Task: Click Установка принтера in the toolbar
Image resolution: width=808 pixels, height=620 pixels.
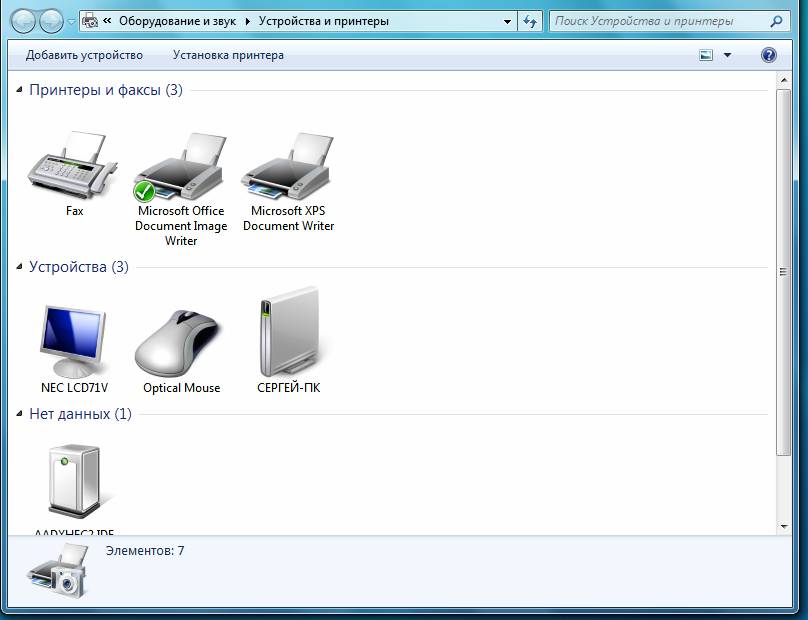Action: pos(228,55)
